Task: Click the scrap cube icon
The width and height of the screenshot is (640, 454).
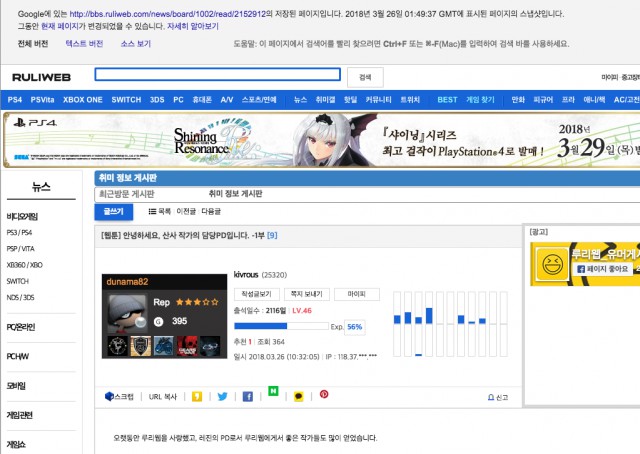Action: [109, 396]
